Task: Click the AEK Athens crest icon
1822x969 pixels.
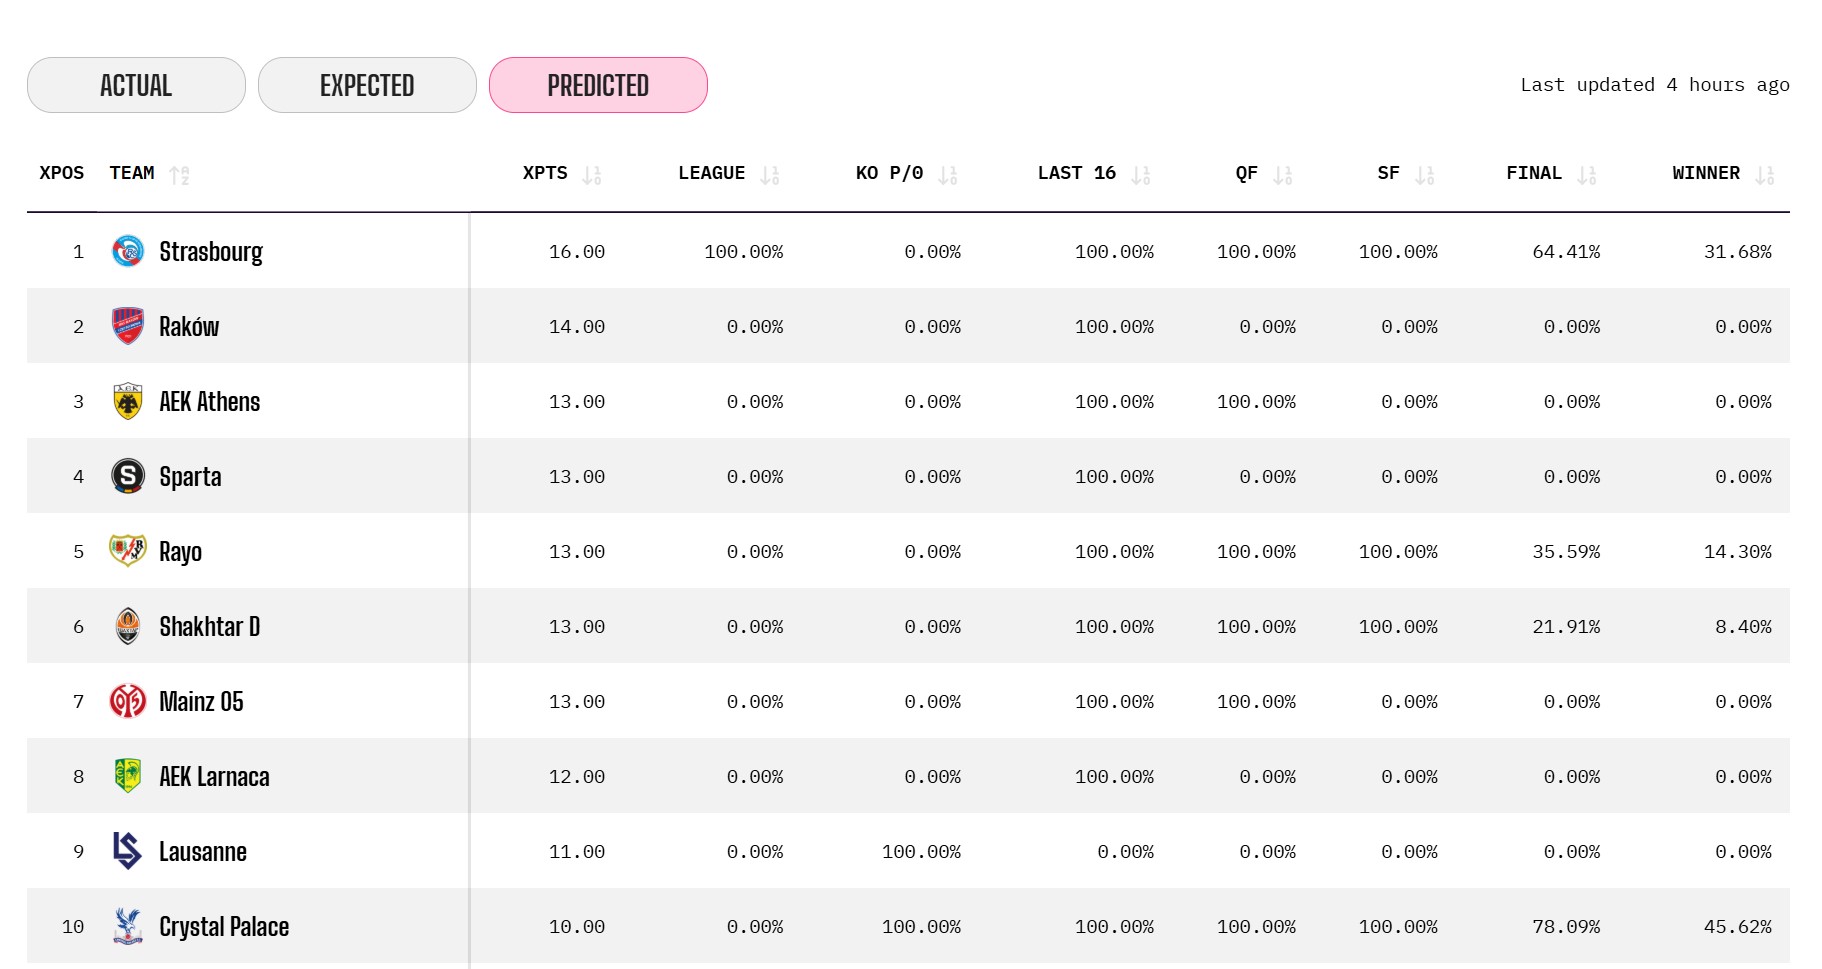Action: point(128,401)
